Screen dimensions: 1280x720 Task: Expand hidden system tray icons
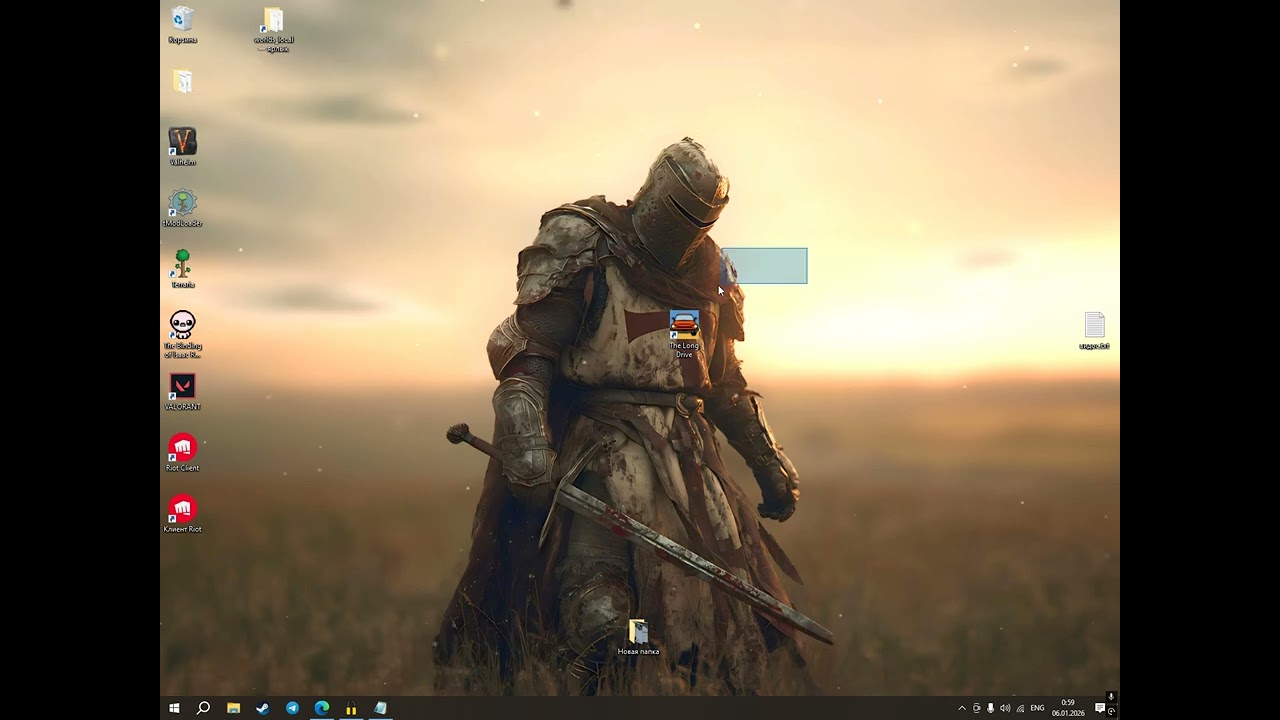[x=962, y=708]
